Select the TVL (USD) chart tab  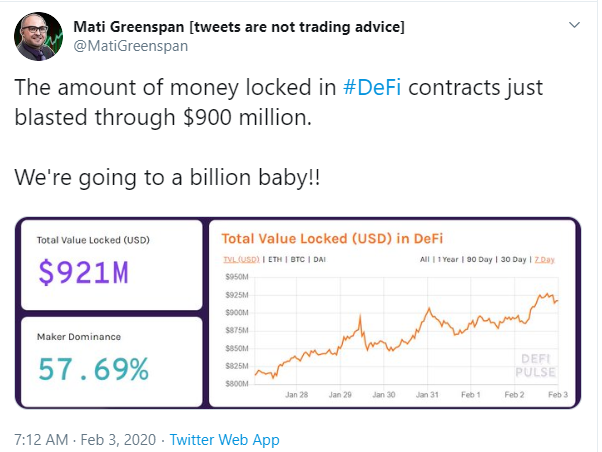click(x=241, y=260)
